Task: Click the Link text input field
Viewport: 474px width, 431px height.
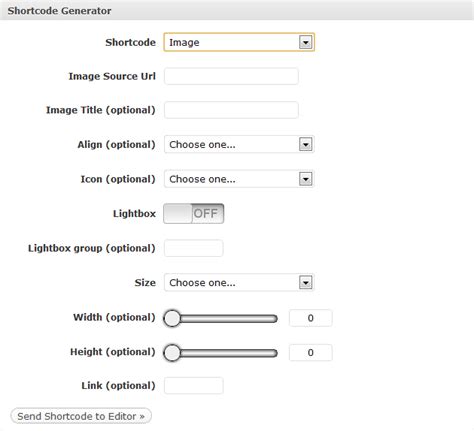Action: [194, 386]
